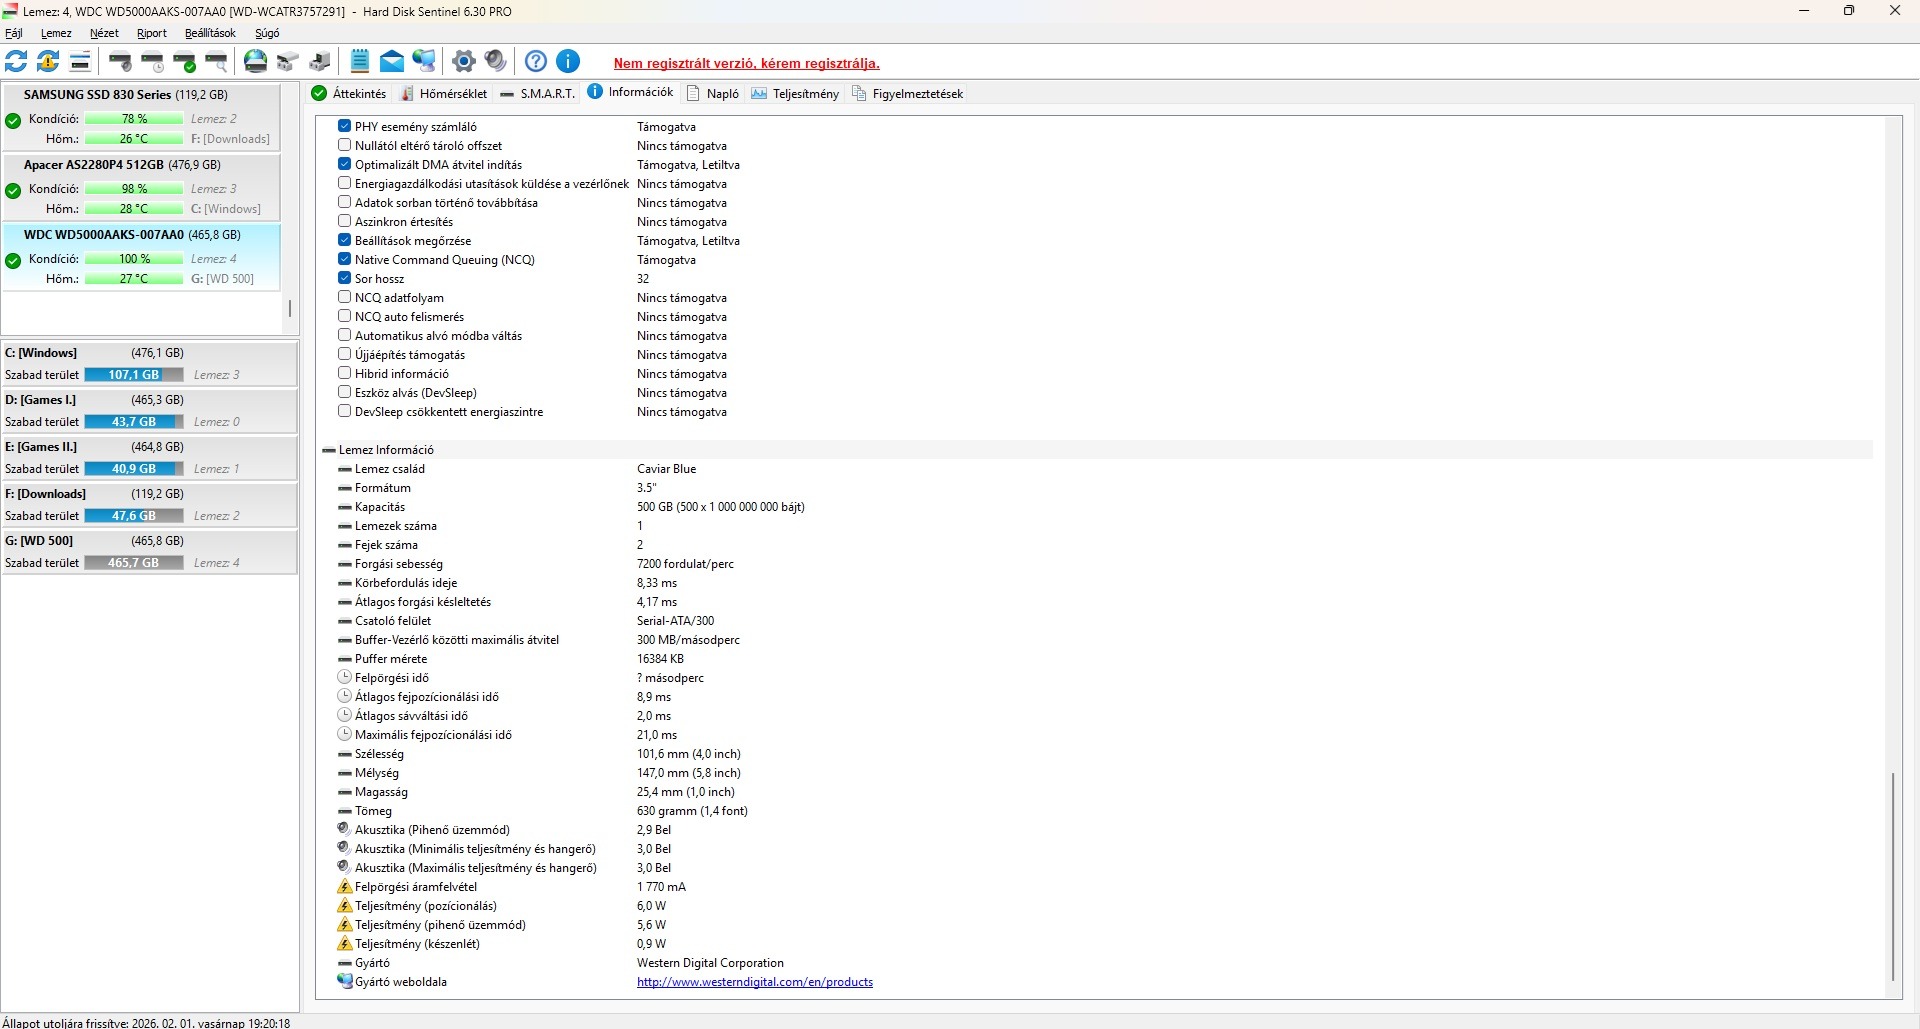
Task: Click the 7200 fordulat/perc rotation speed value
Action: 685,564
